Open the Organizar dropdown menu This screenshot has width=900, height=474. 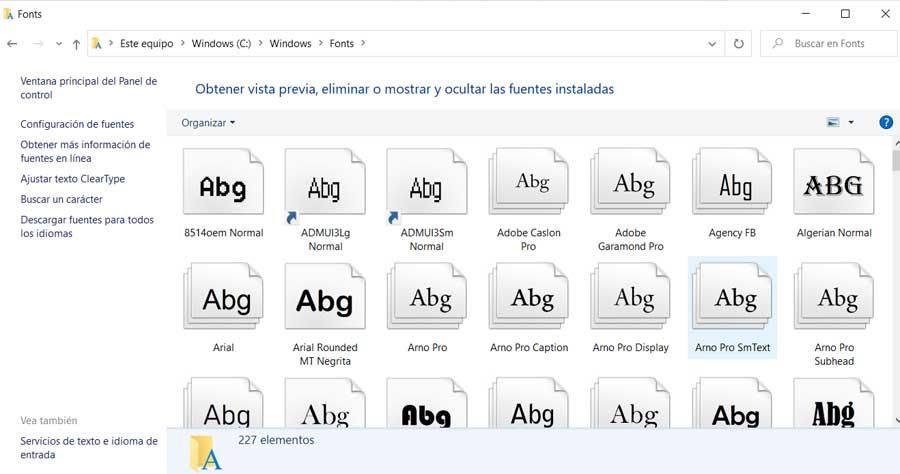pos(208,123)
